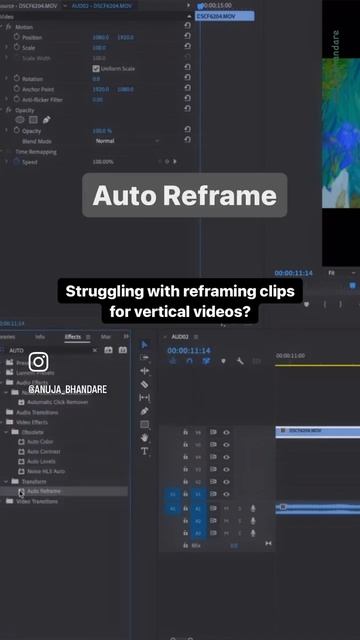Reset the Rotation parameter
The image size is (360, 640).
(x=187, y=78)
